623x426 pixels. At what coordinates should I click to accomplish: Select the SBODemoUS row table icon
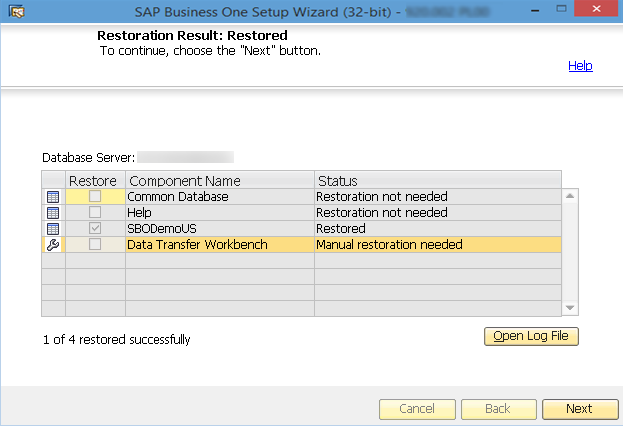tap(53, 229)
